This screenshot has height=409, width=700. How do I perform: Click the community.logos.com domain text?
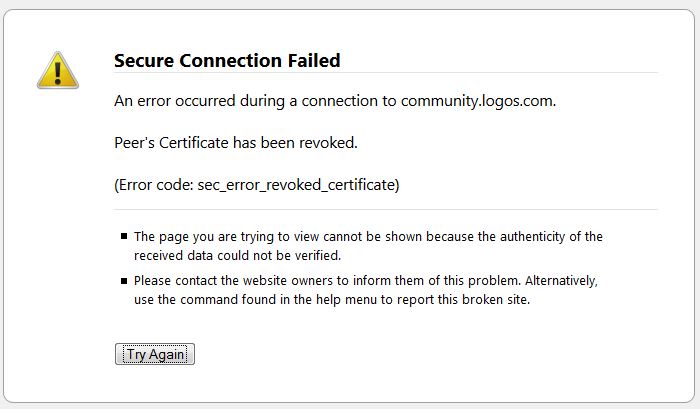[x=479, y=101]
